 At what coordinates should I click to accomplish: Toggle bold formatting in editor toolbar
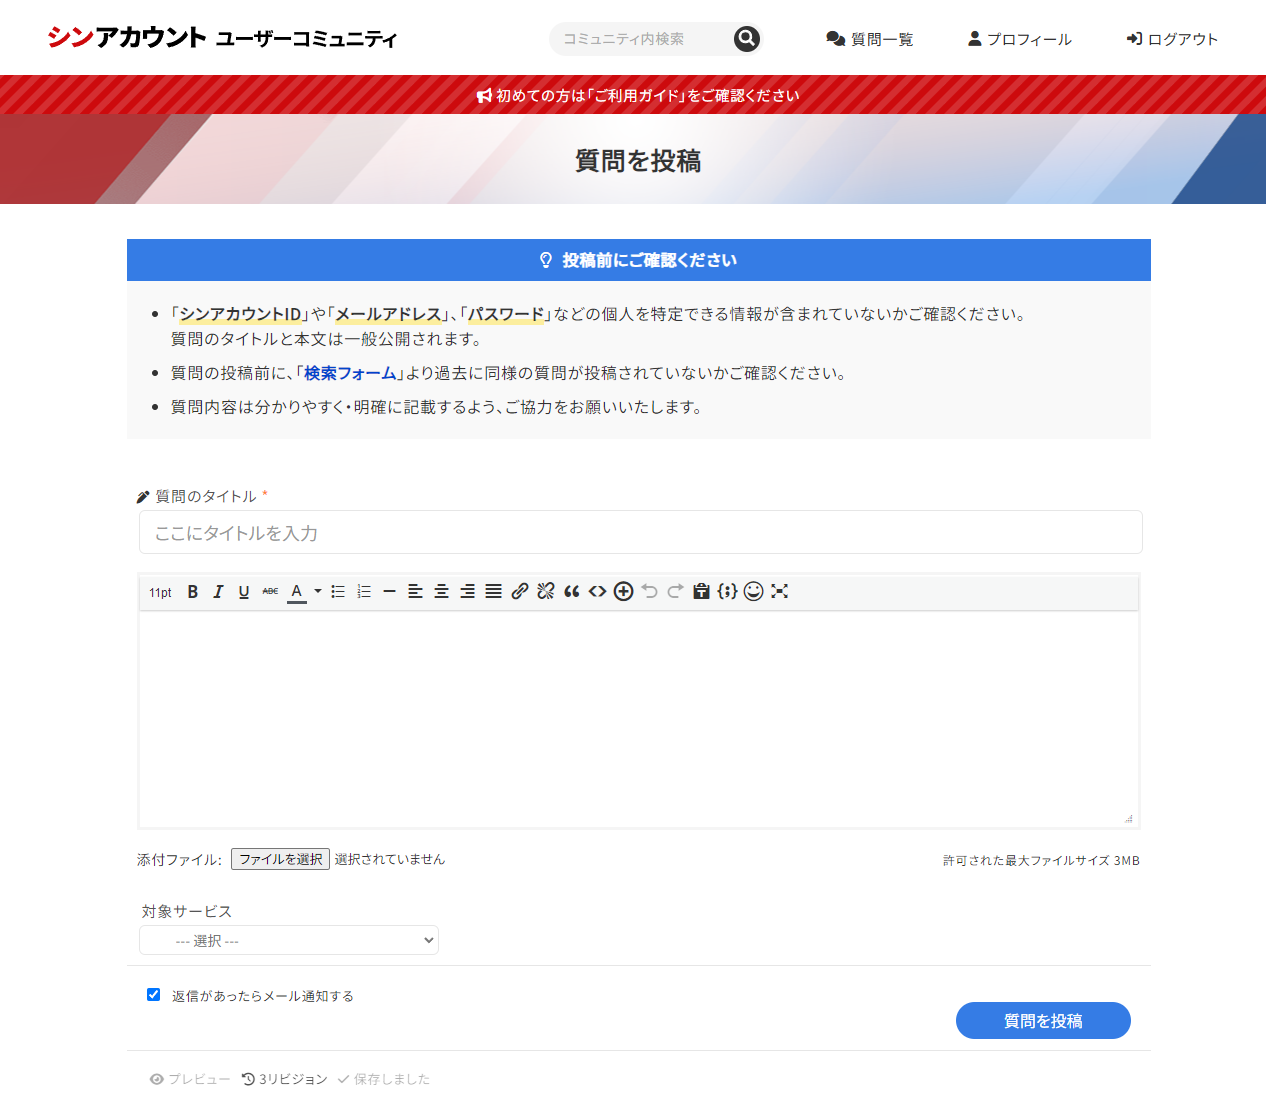coord(193,592)
